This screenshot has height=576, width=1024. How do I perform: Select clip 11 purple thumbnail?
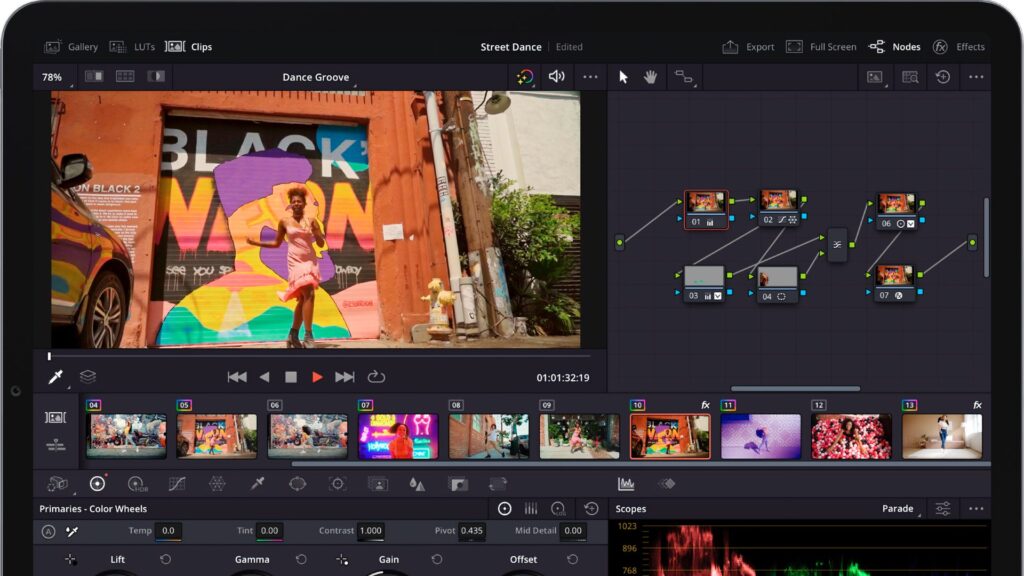760,436
